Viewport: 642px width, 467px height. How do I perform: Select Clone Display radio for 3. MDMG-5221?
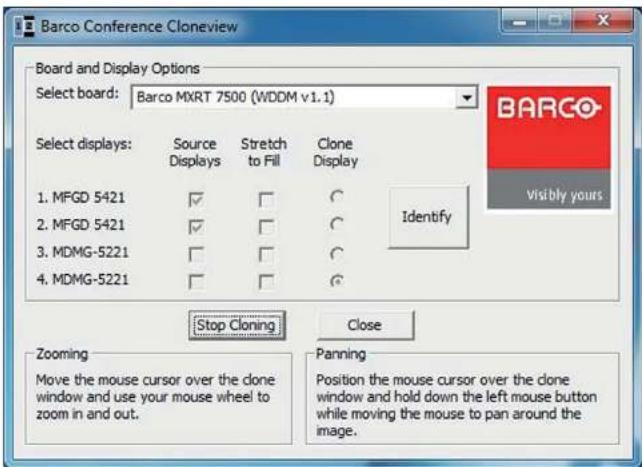(x=337, y=254)
